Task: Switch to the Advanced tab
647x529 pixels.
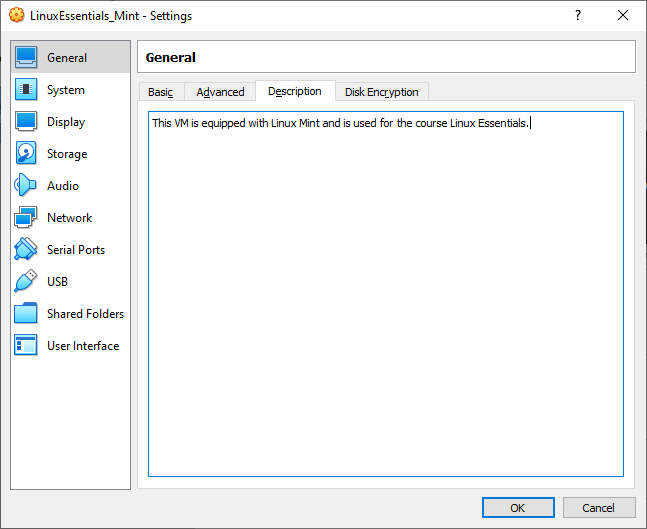Action: click(x=220, y=92)
